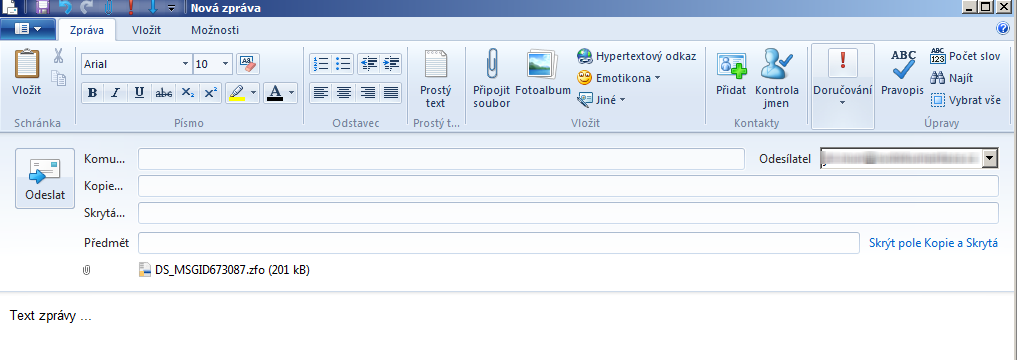Toggle bold formatting
The width and height of the screenshot is (1017, 360).
[x=92, y=93]
